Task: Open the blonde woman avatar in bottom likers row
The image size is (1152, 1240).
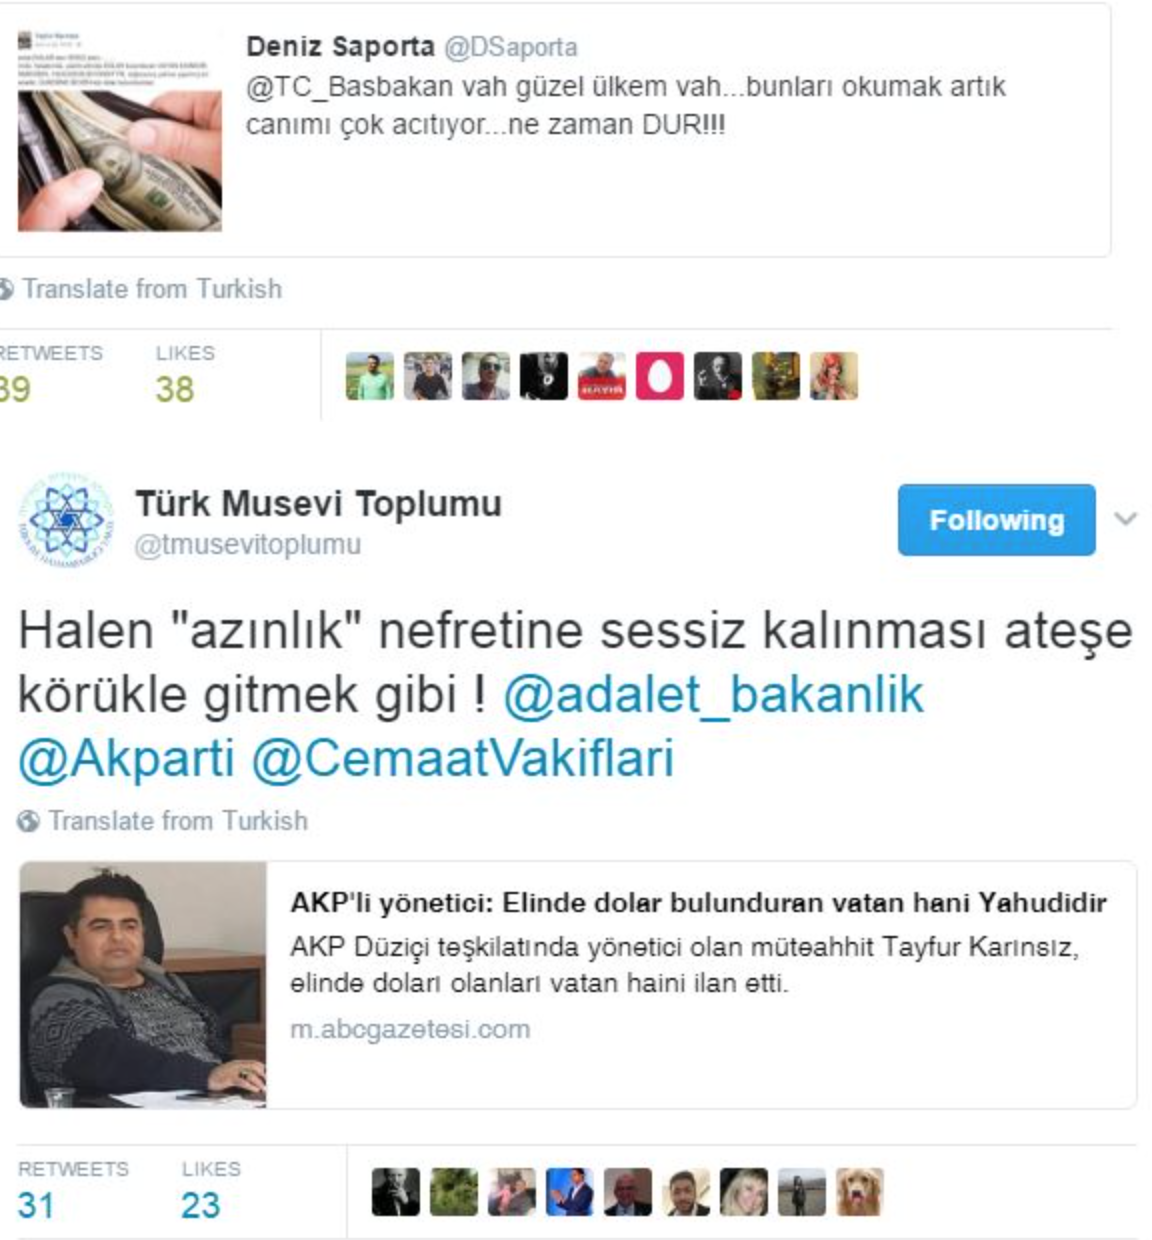Action: 744,1192
